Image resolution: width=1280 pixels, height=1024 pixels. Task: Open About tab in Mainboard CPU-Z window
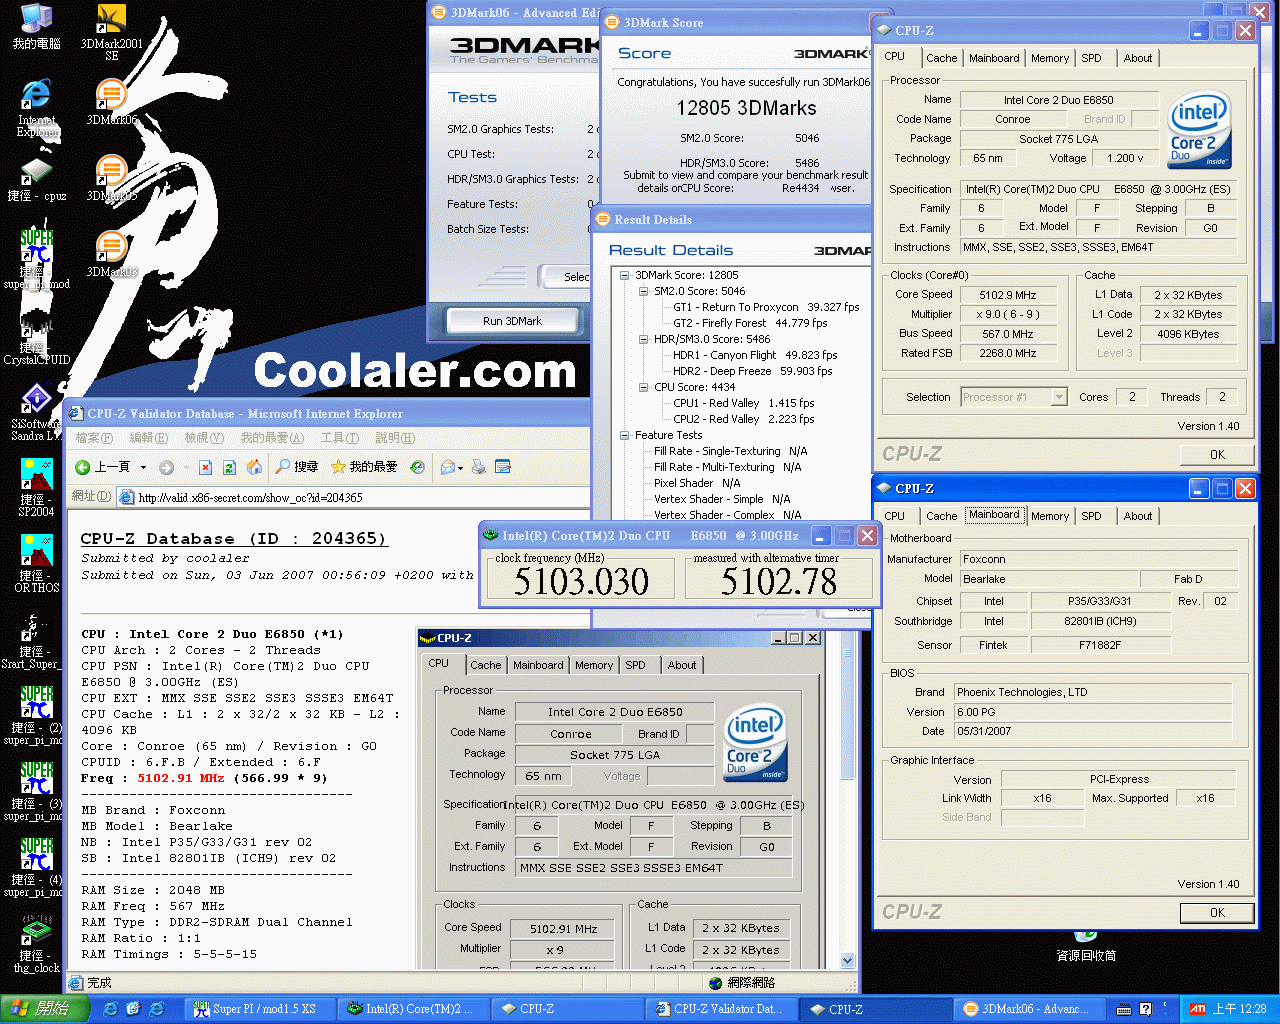coord(1137,516)
